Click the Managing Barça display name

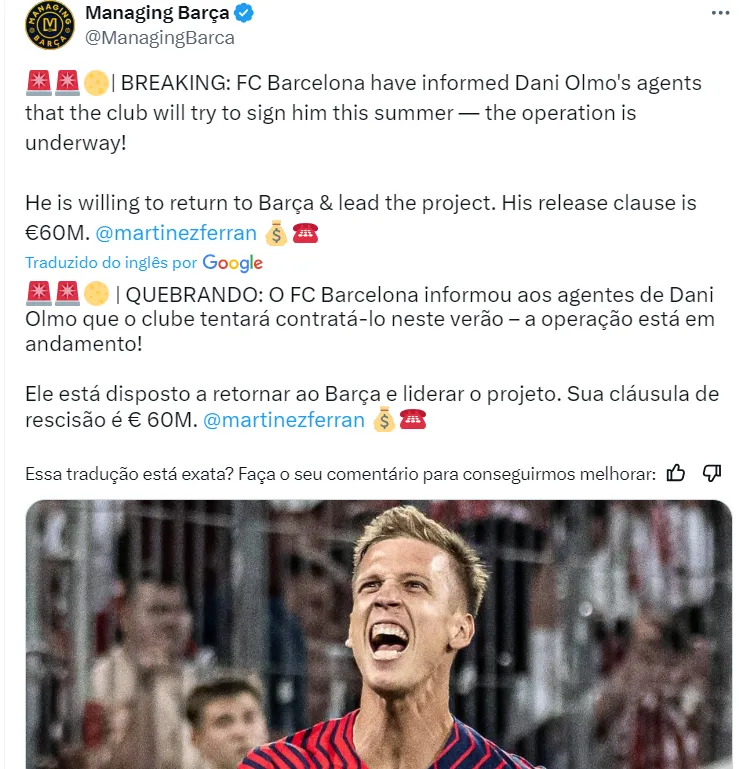(x=157, y=13)
